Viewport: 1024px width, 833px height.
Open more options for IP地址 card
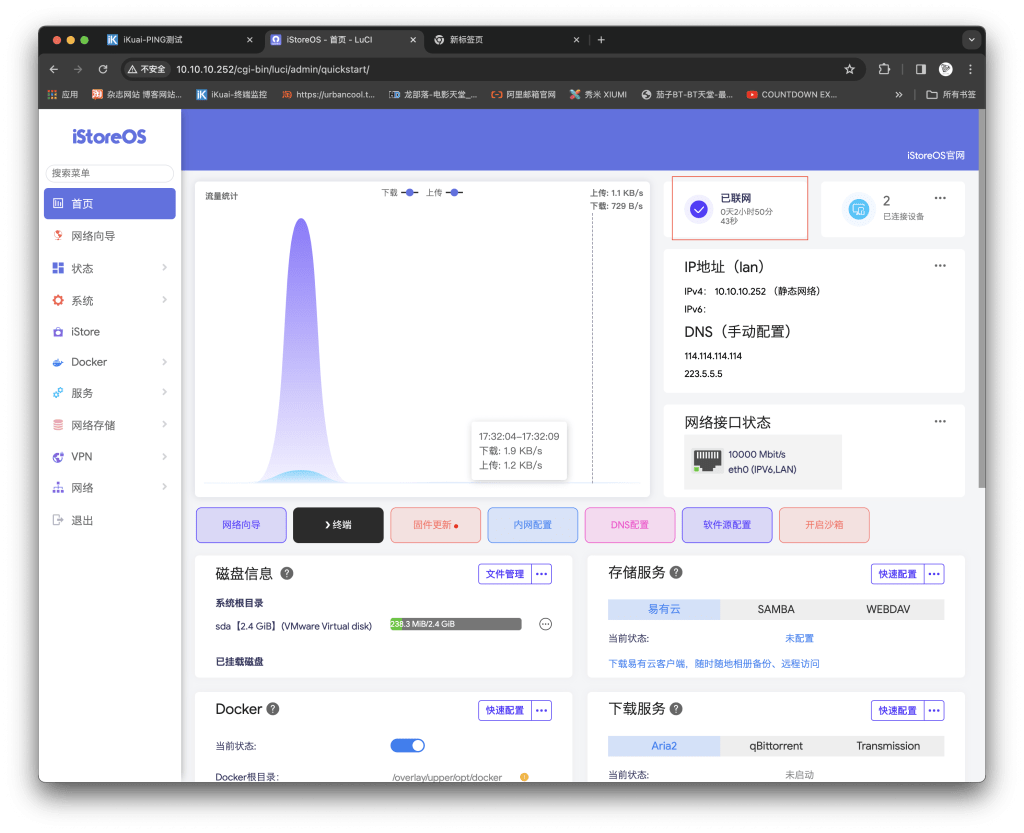[x=939, y=266]
